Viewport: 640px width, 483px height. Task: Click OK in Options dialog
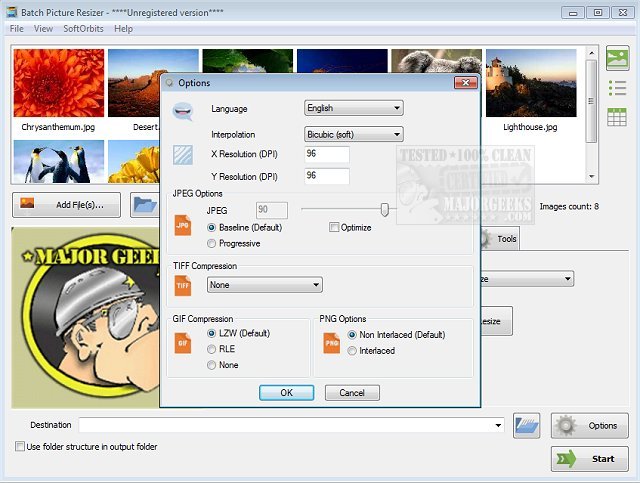pos(287,393)
